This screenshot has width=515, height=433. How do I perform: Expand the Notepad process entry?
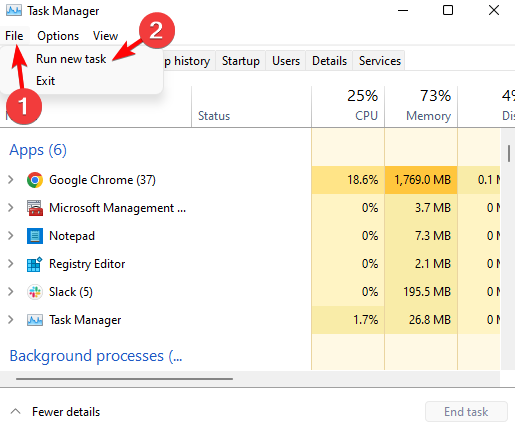(11, 236)
